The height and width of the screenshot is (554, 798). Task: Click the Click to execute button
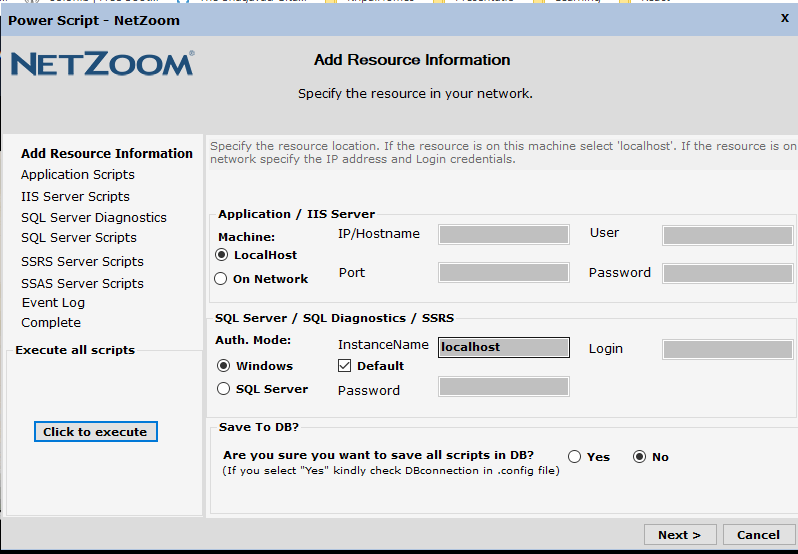96,431
